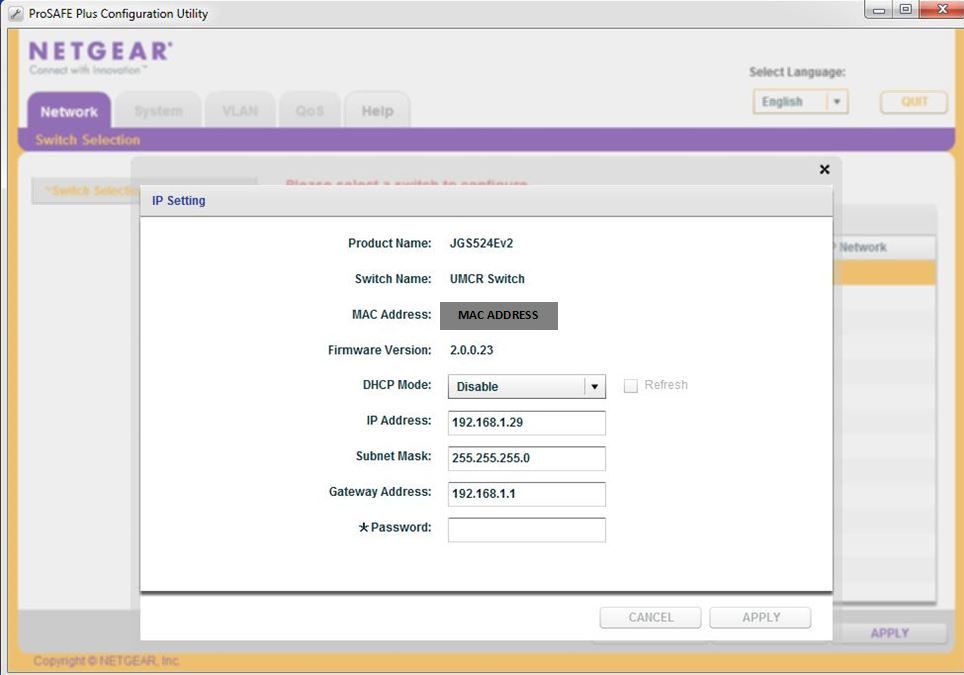Click the Switch Selection submenu item
Screen dimensions: 964x675
pos(87,140)
